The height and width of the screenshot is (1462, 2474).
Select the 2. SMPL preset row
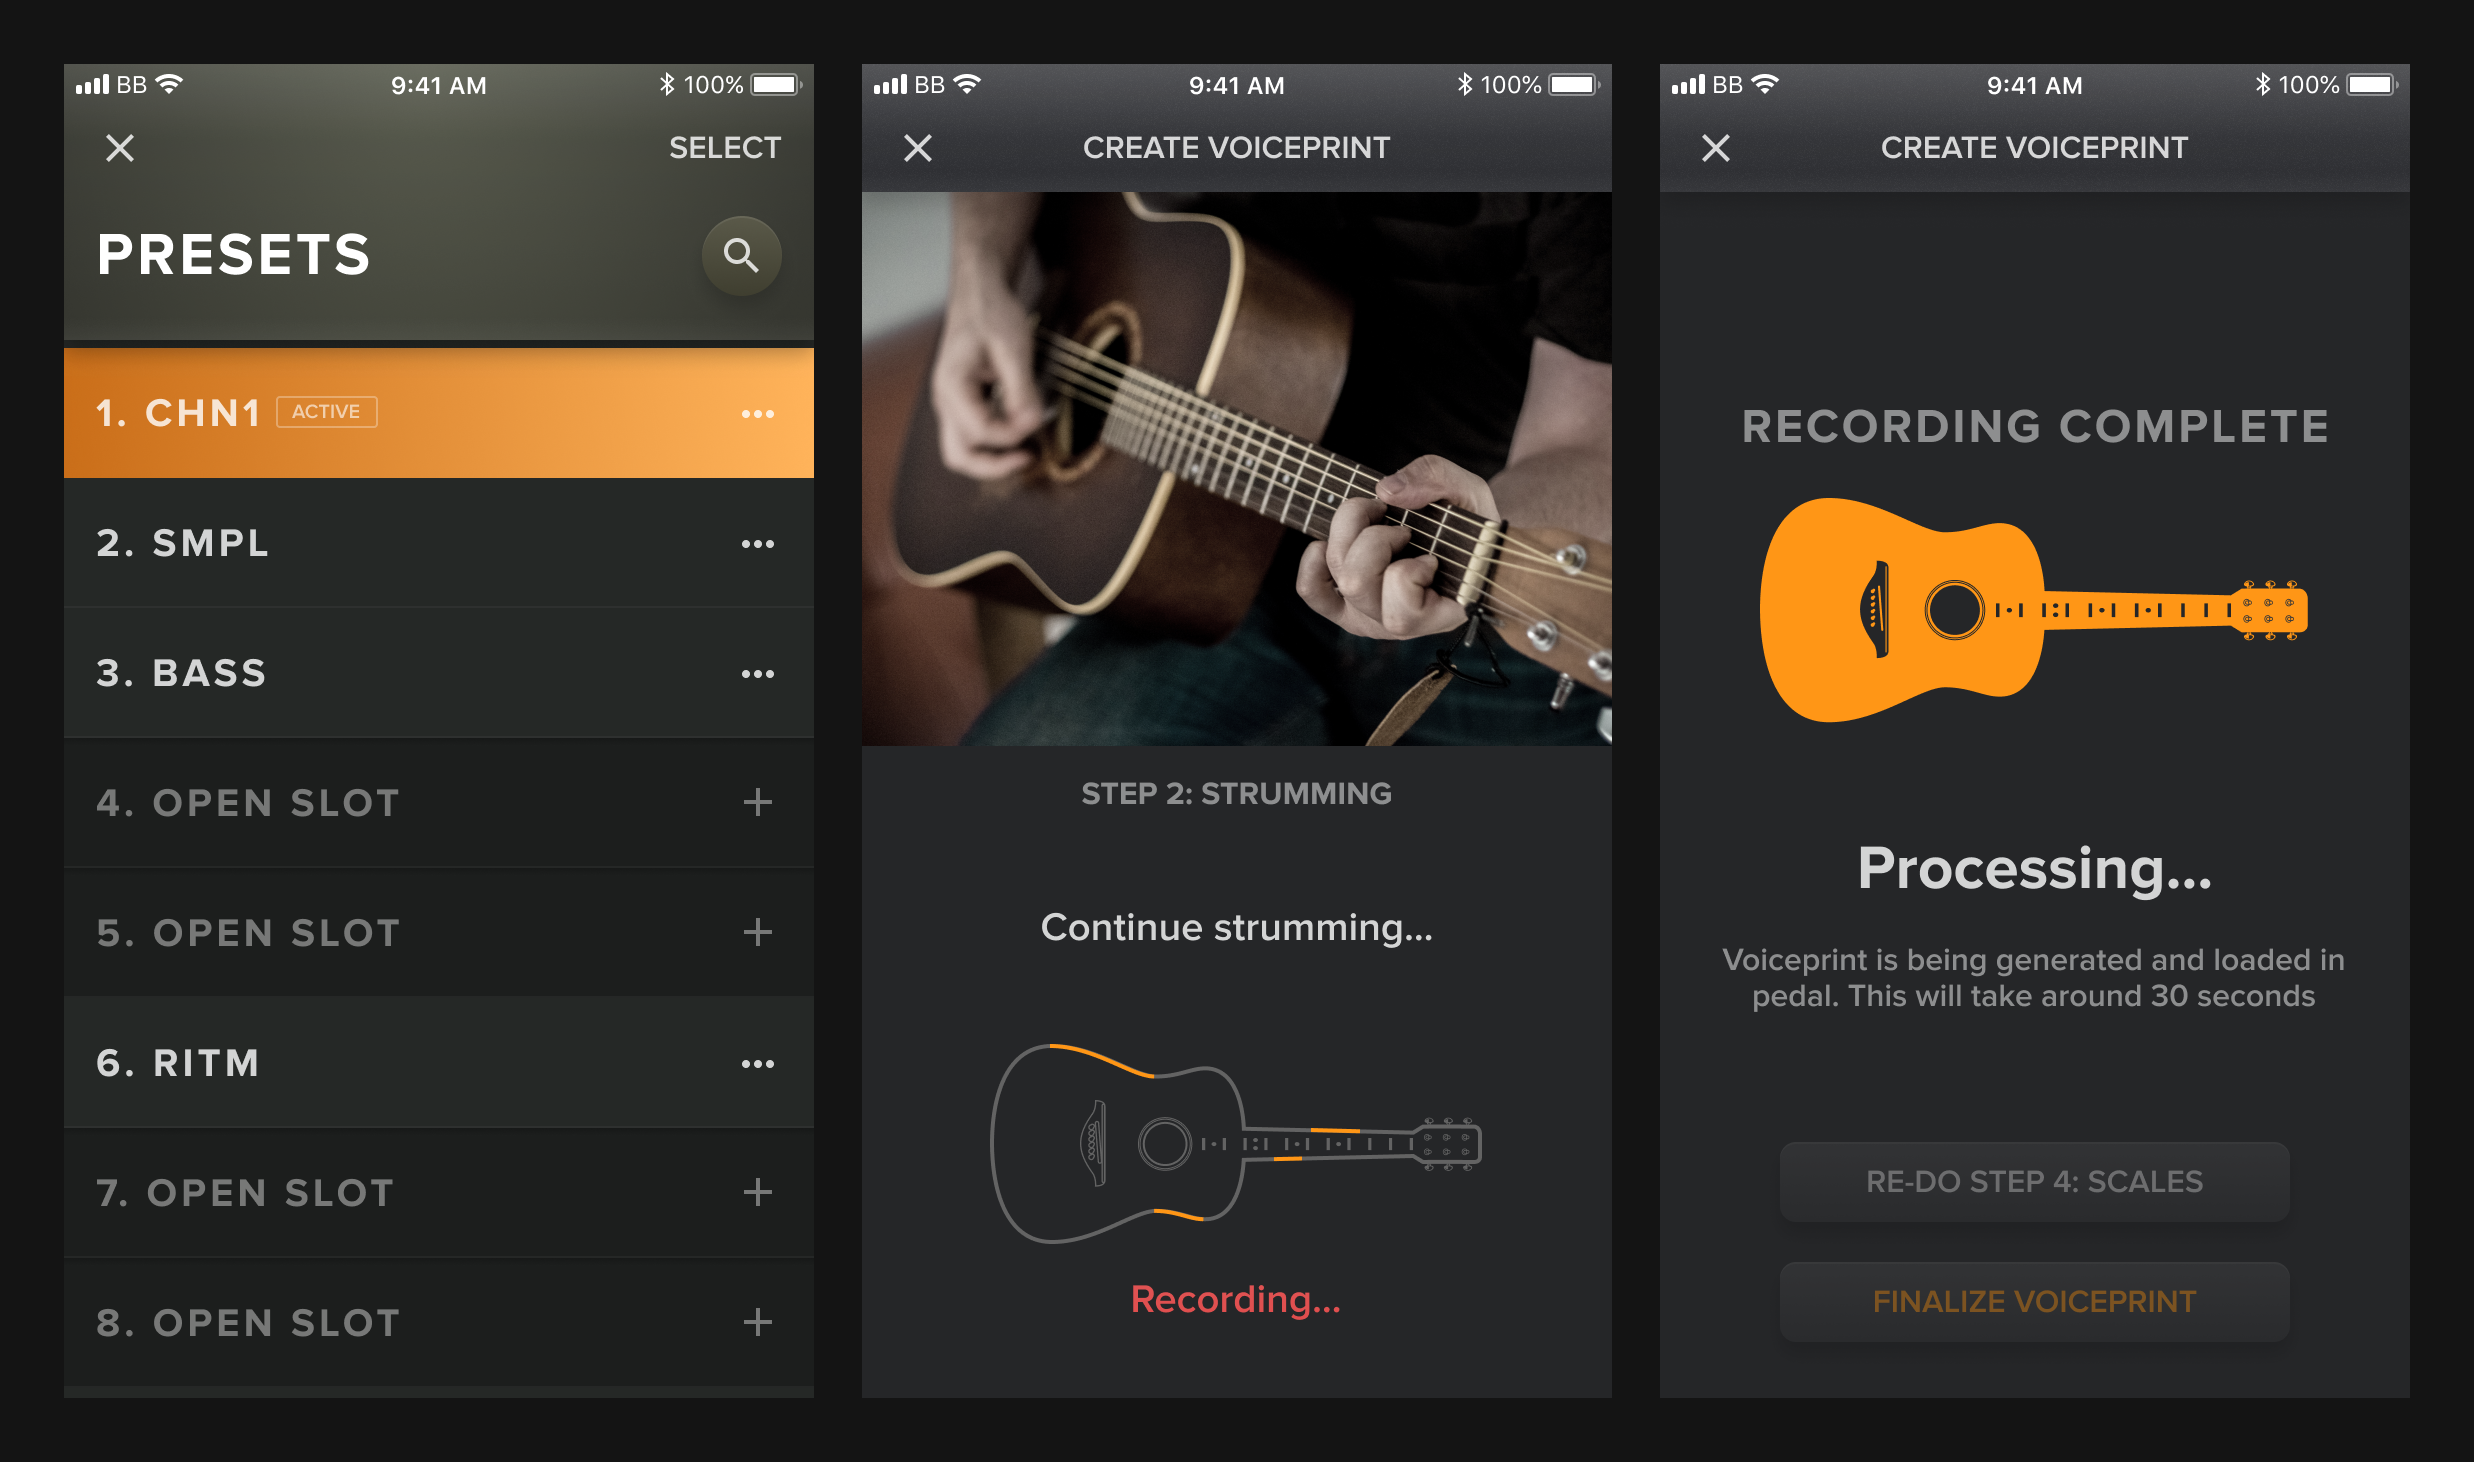pos(439,543)
